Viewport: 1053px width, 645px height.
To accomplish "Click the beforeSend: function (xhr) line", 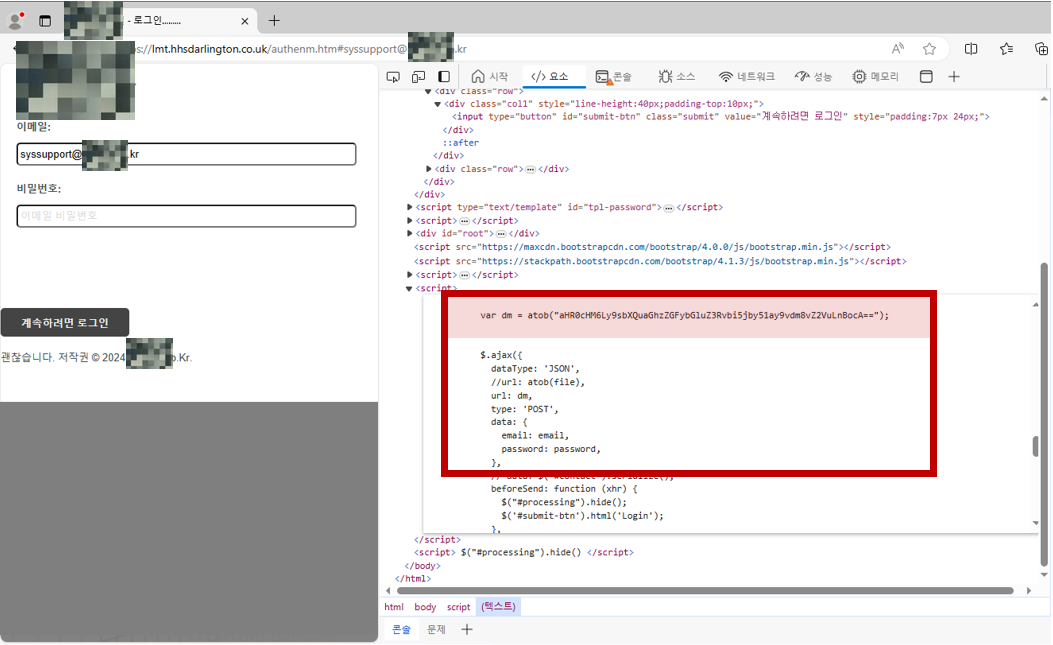I will coord(563,488).
